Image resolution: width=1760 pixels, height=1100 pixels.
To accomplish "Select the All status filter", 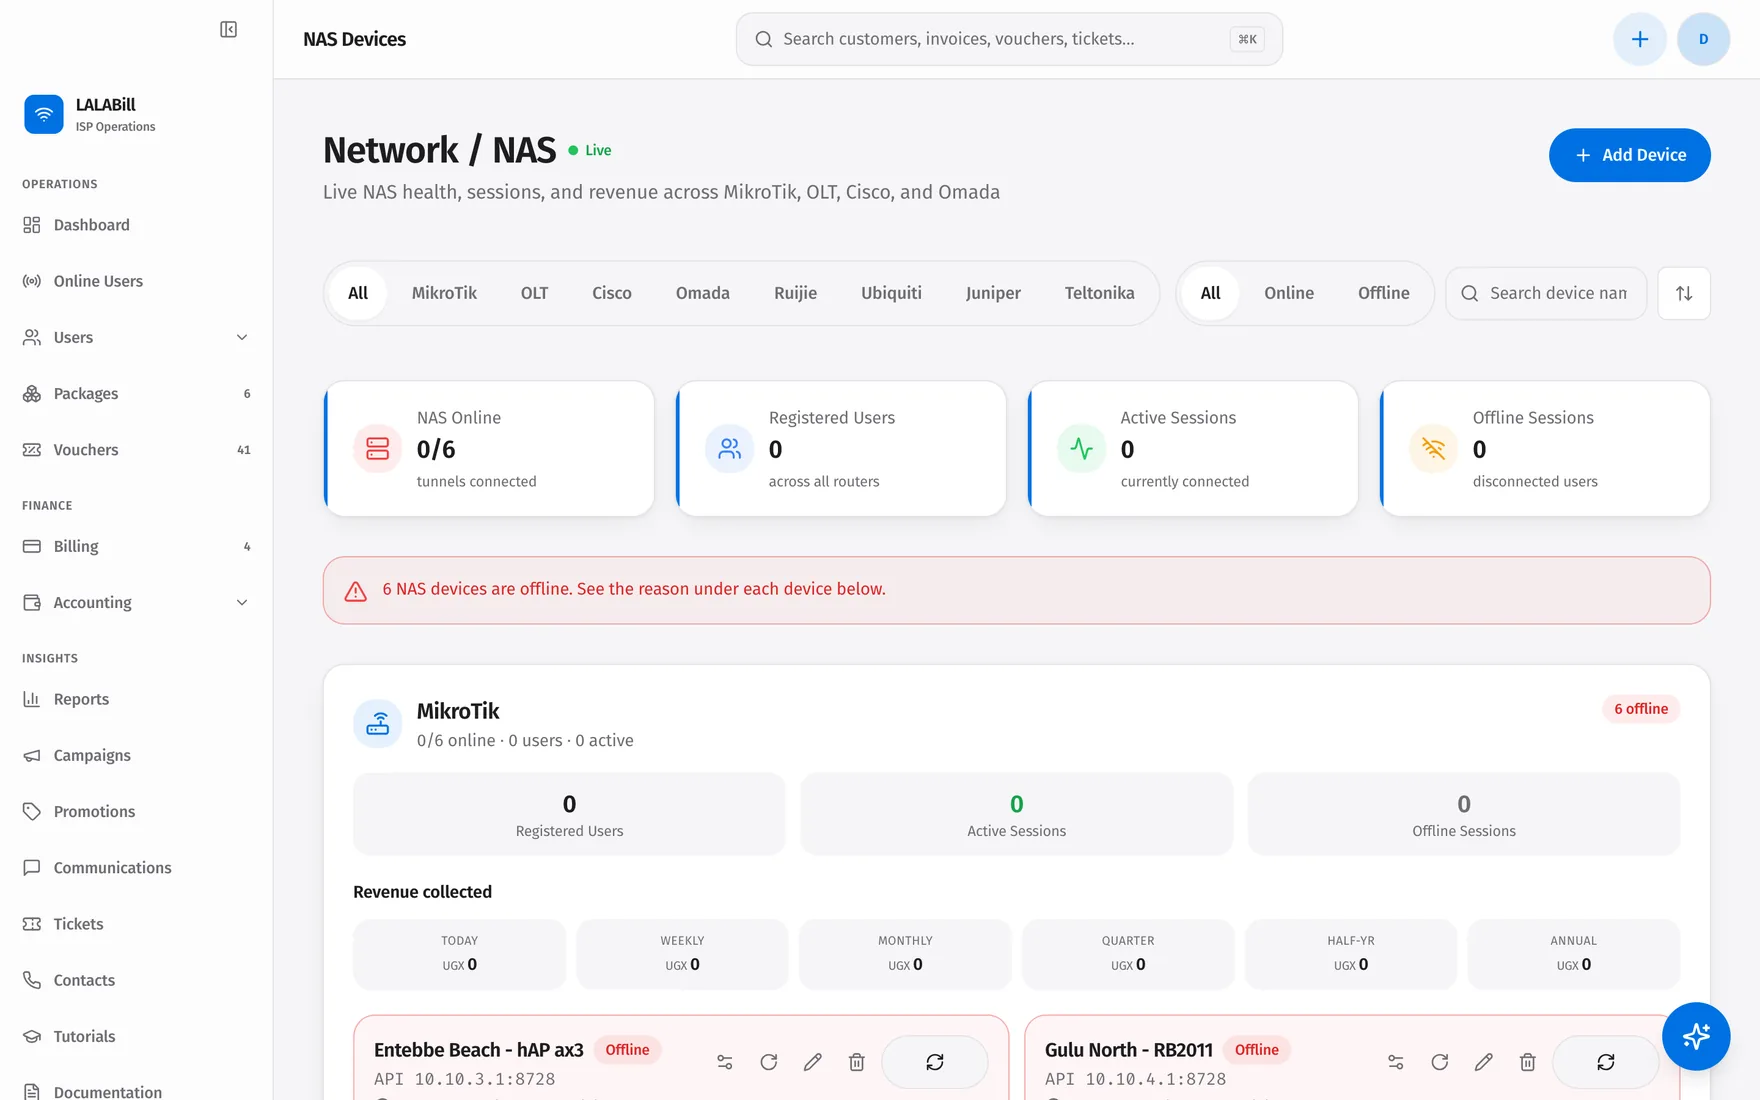I will coord(1210,293).
